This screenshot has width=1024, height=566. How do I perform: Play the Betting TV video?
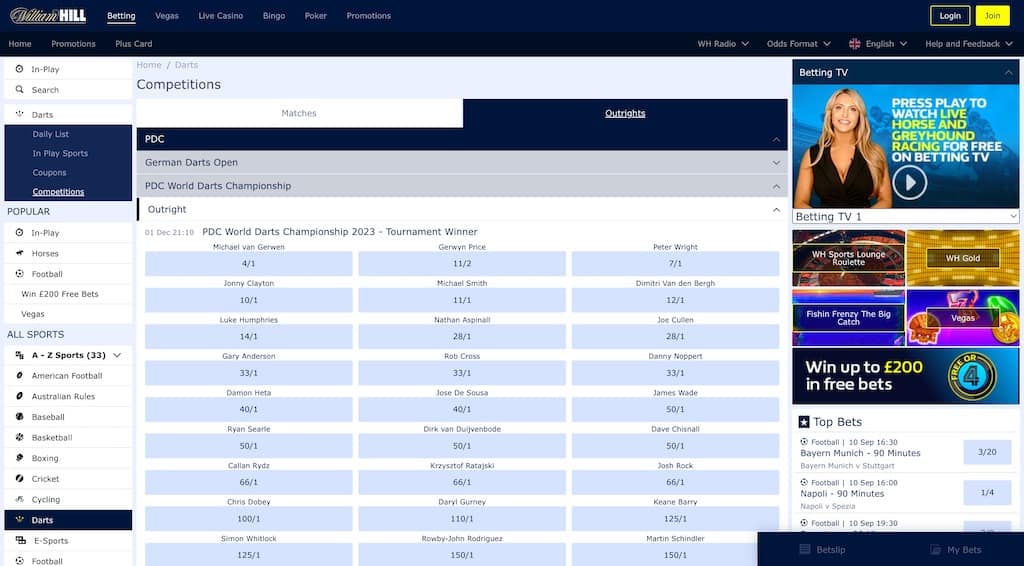[x=909, y=182]
